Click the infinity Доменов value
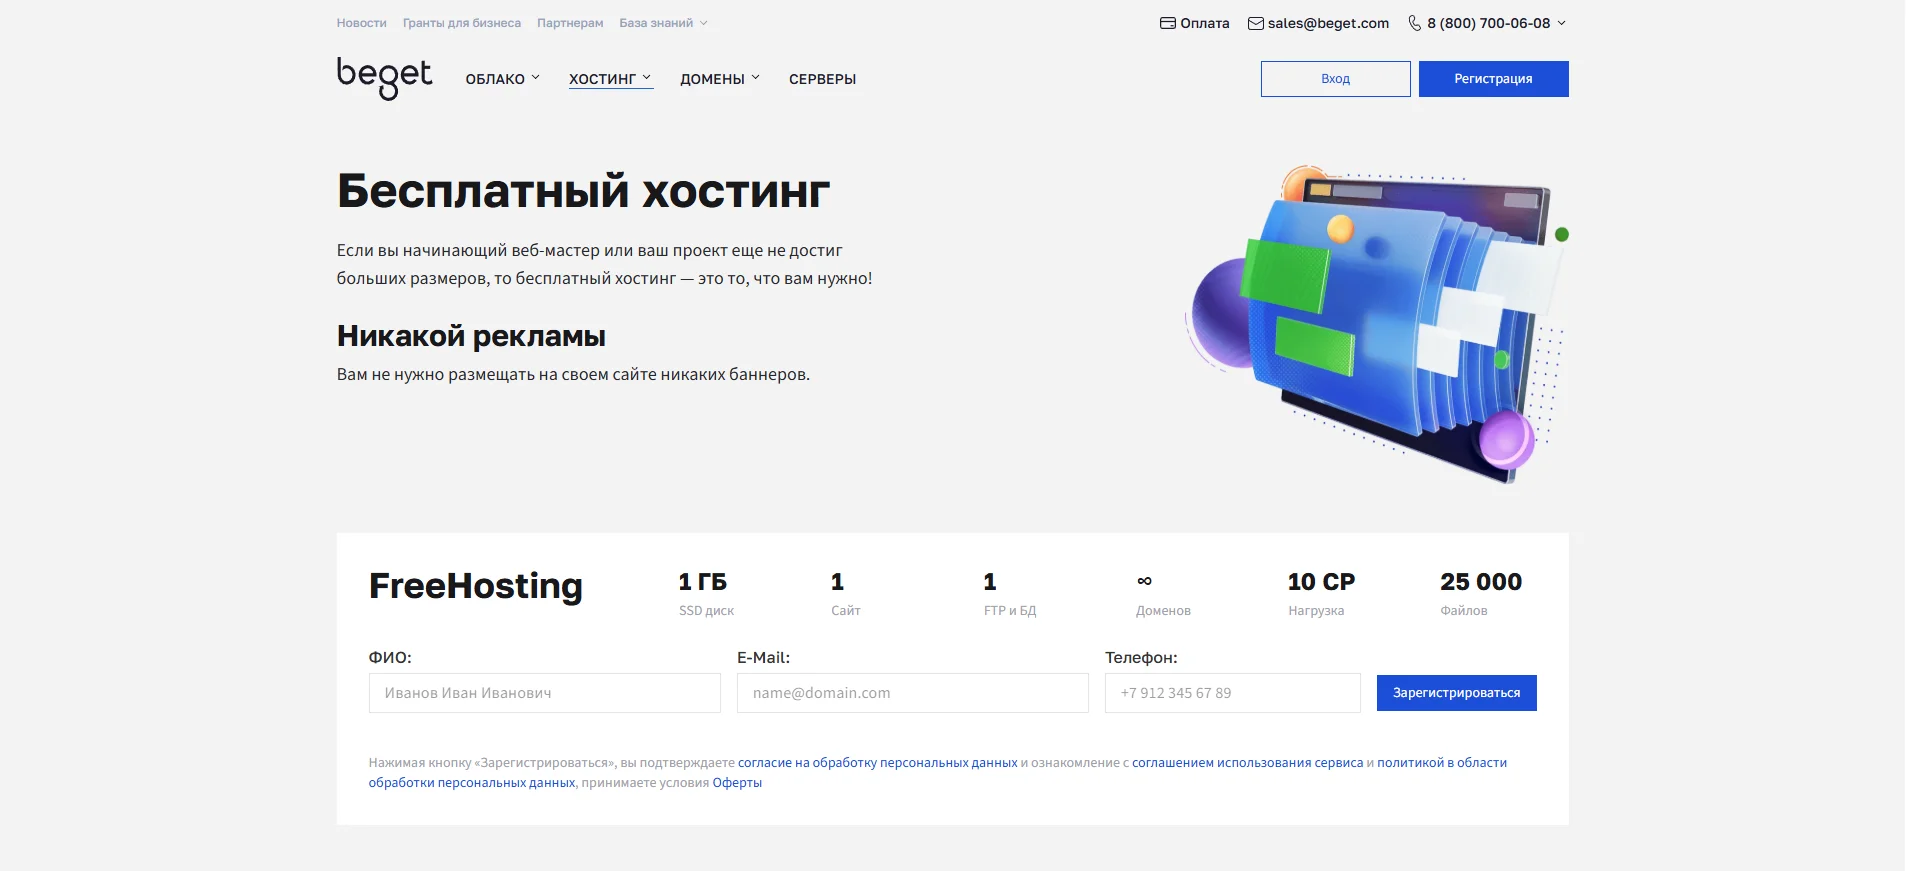This screenshot has height=871, width=1906. pos(1145,581)
